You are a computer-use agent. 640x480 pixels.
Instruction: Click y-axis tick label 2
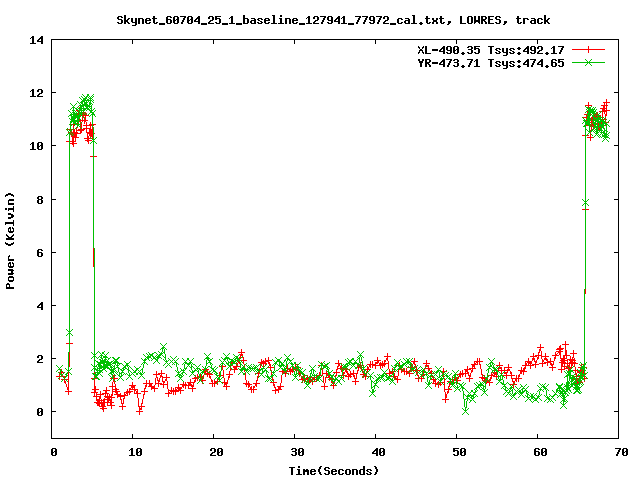[40, 359]
